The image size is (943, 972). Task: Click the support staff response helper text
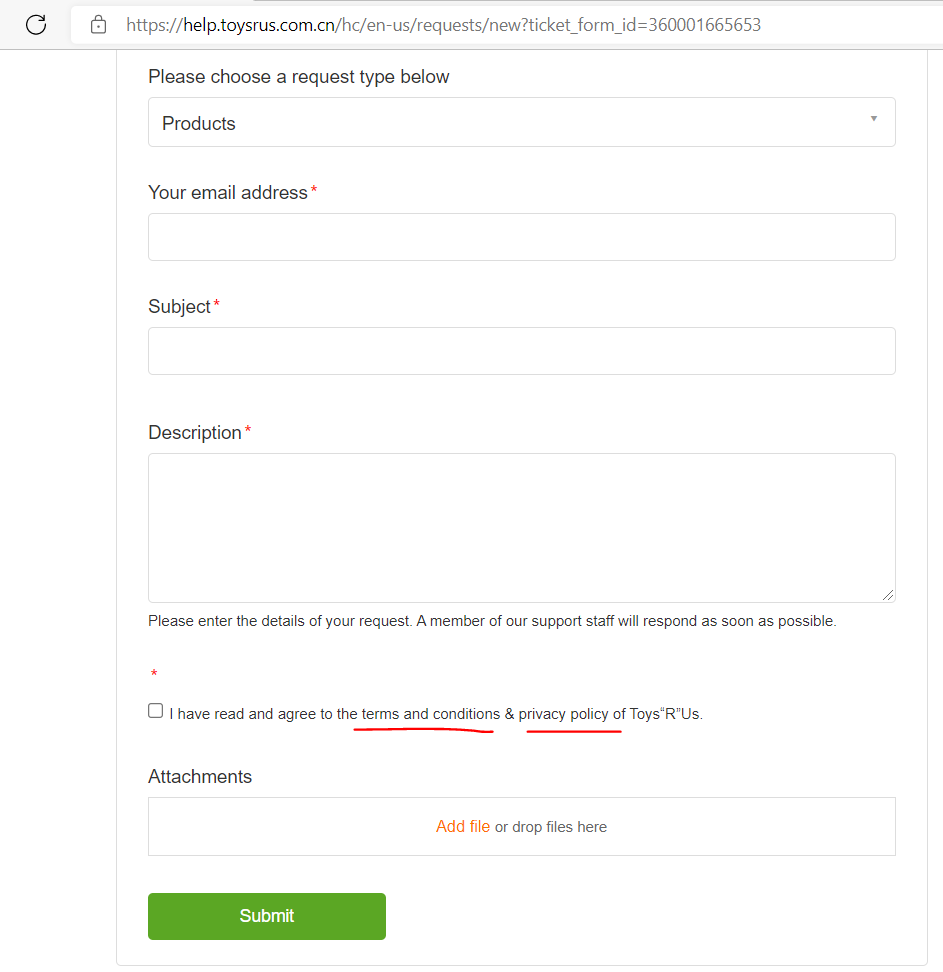coord(491,620)
